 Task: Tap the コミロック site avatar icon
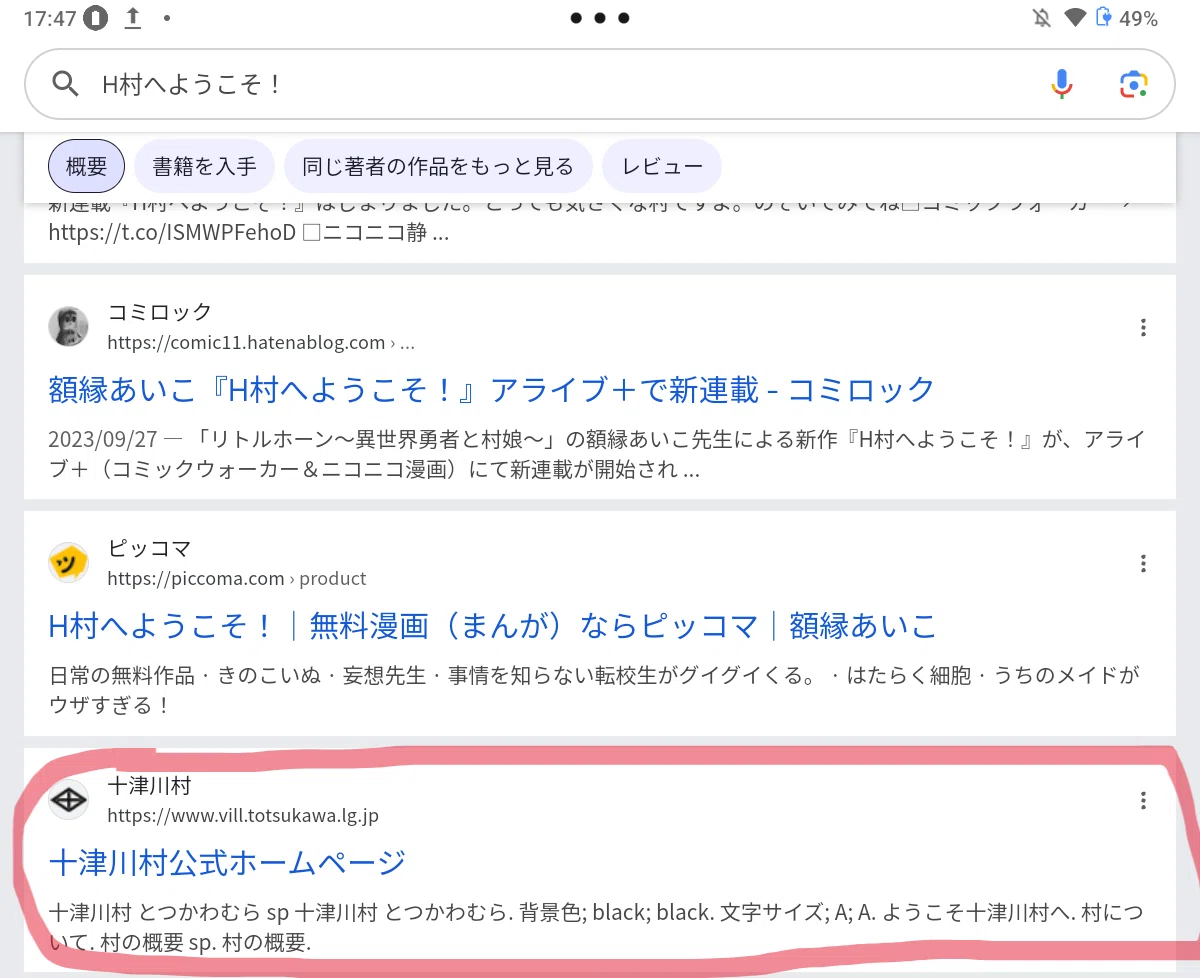click(69, 327)
